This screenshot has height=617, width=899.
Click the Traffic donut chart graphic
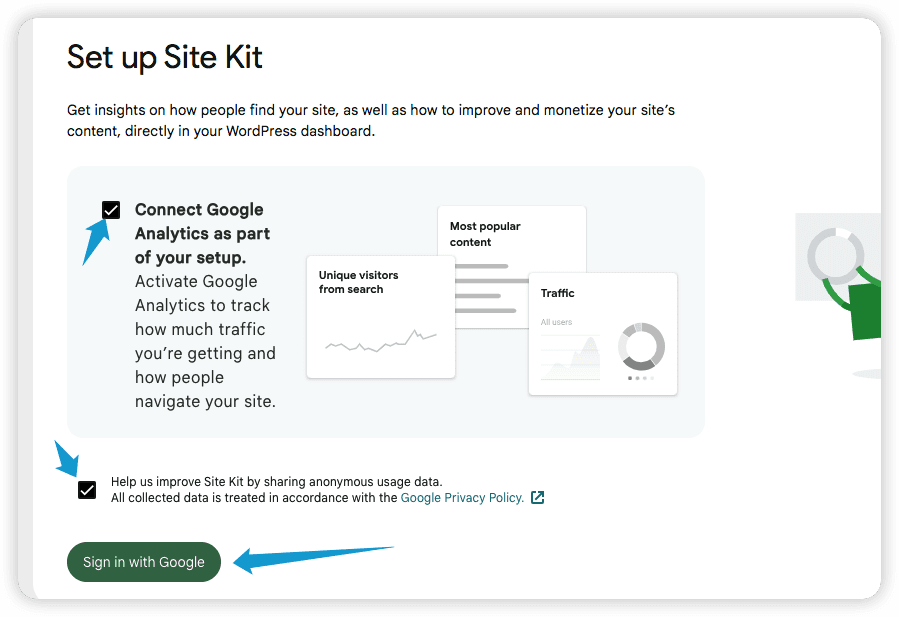pyautogui.click(x=641, y=346)
